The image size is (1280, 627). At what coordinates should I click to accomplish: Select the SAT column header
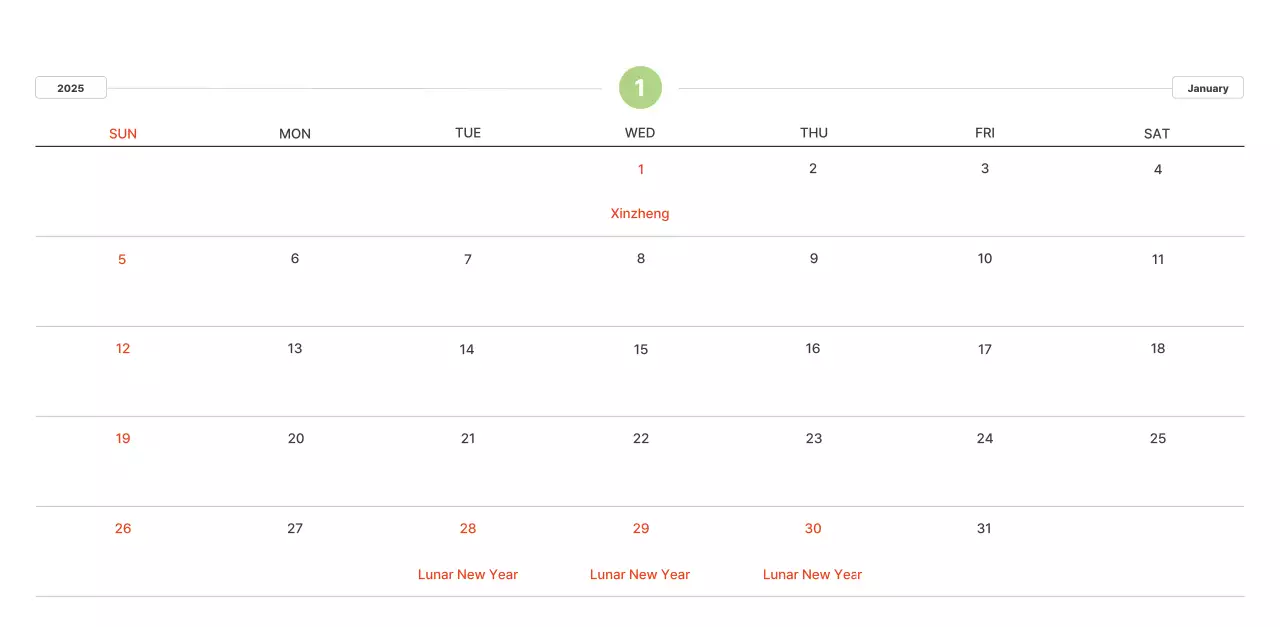click(x=1157, y=133)
